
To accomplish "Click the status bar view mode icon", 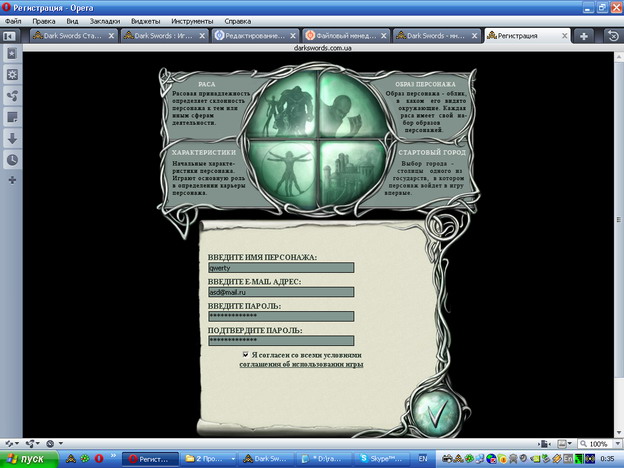I will [543, 443].
